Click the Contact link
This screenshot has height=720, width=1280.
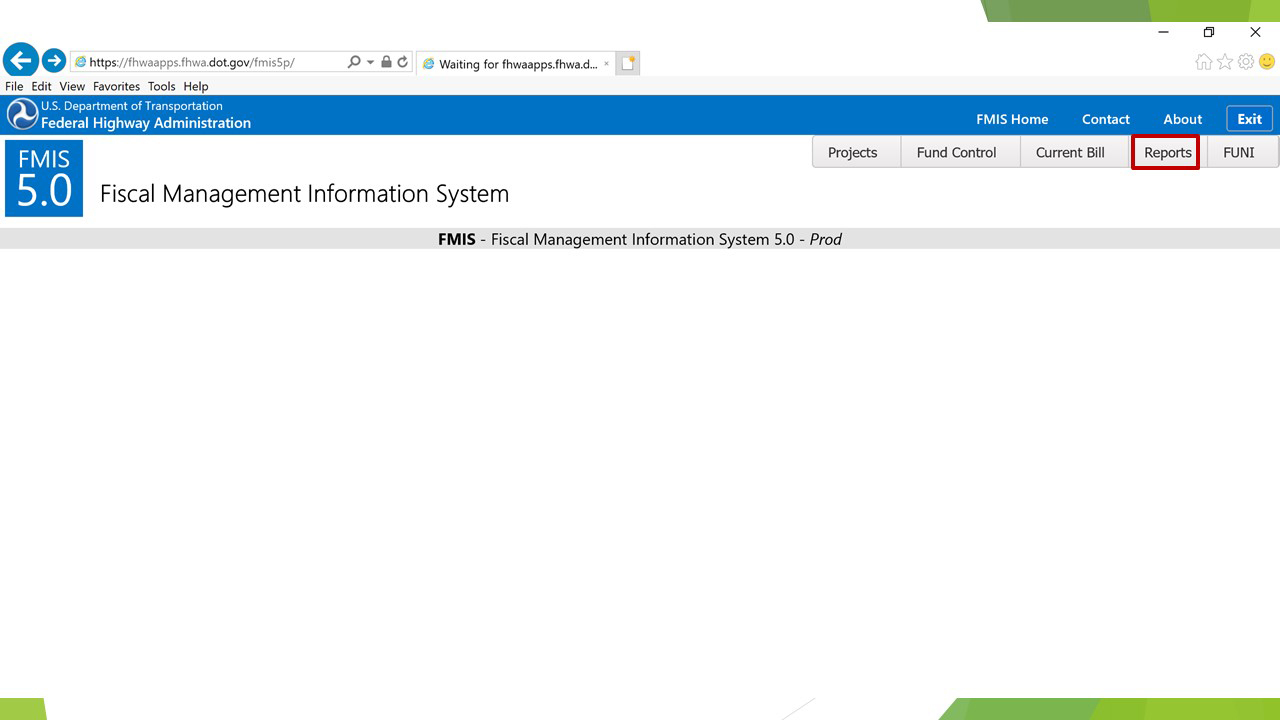(x=1106, y=119)
